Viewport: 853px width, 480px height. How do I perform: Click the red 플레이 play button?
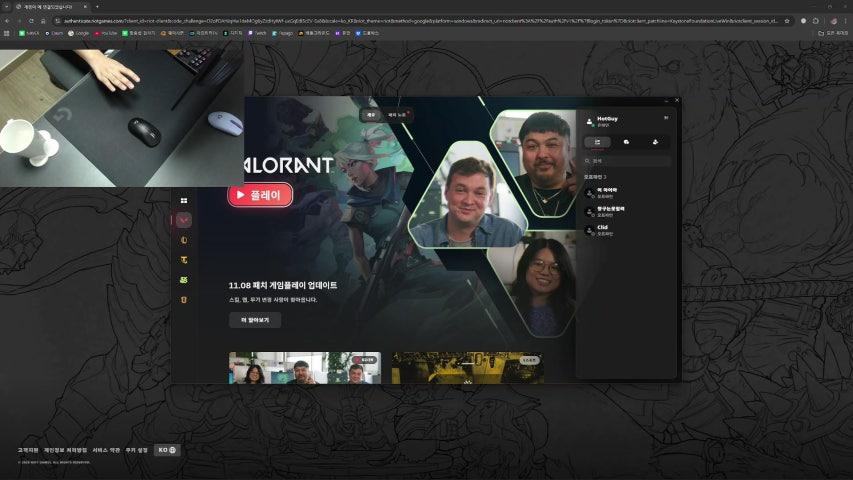(x=260, y=195)
